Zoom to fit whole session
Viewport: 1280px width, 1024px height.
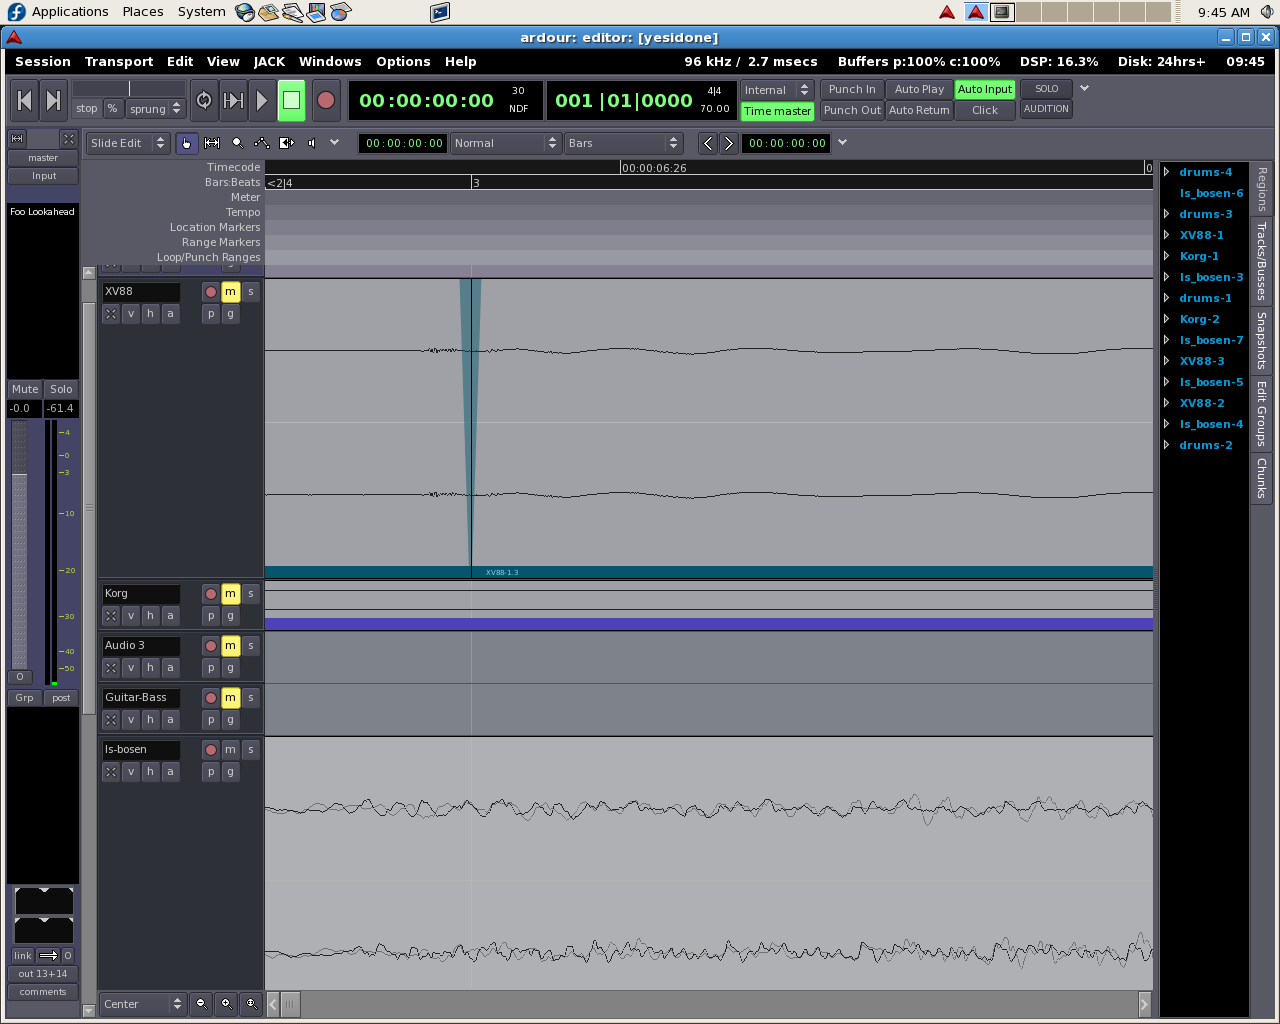[251, 1003]
